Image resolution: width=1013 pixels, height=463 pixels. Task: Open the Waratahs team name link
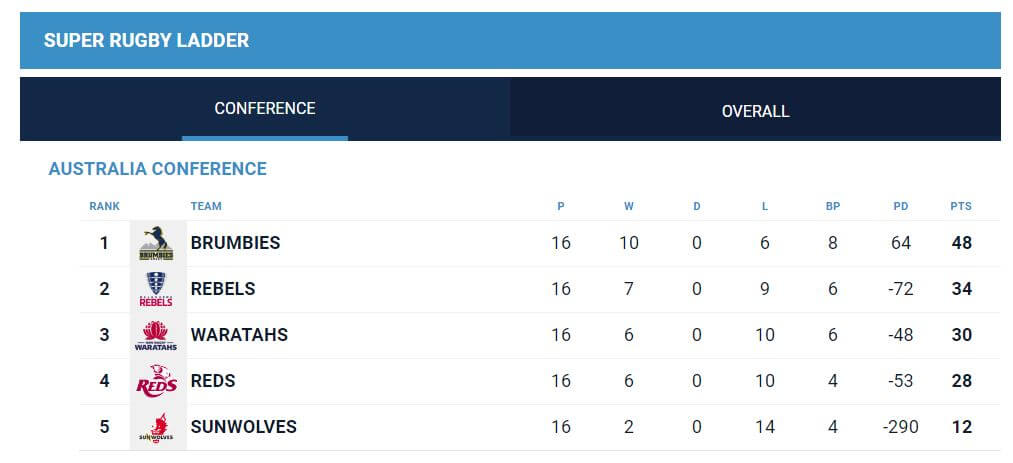(239, 334)
